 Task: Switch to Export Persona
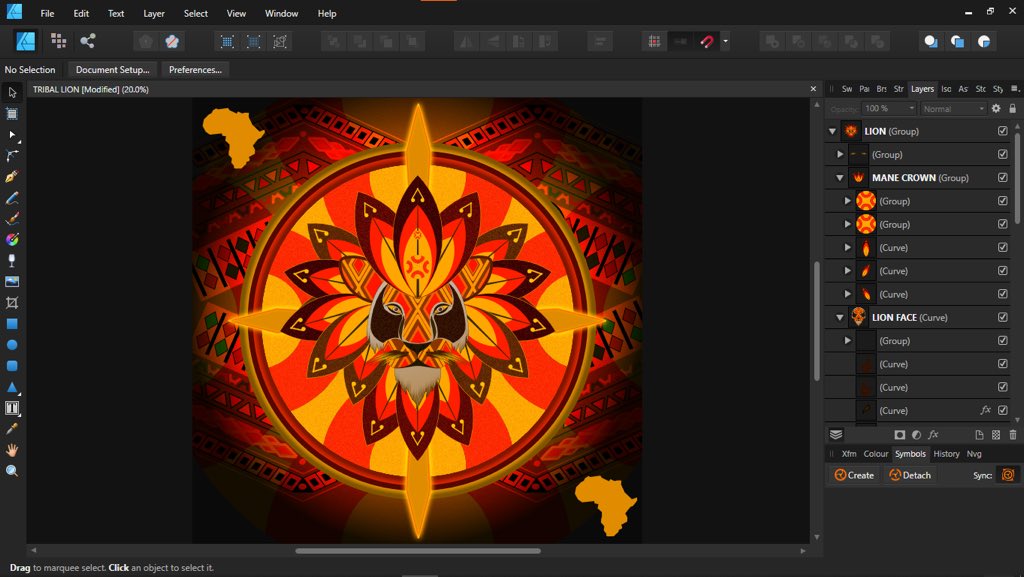click(88, 41)
